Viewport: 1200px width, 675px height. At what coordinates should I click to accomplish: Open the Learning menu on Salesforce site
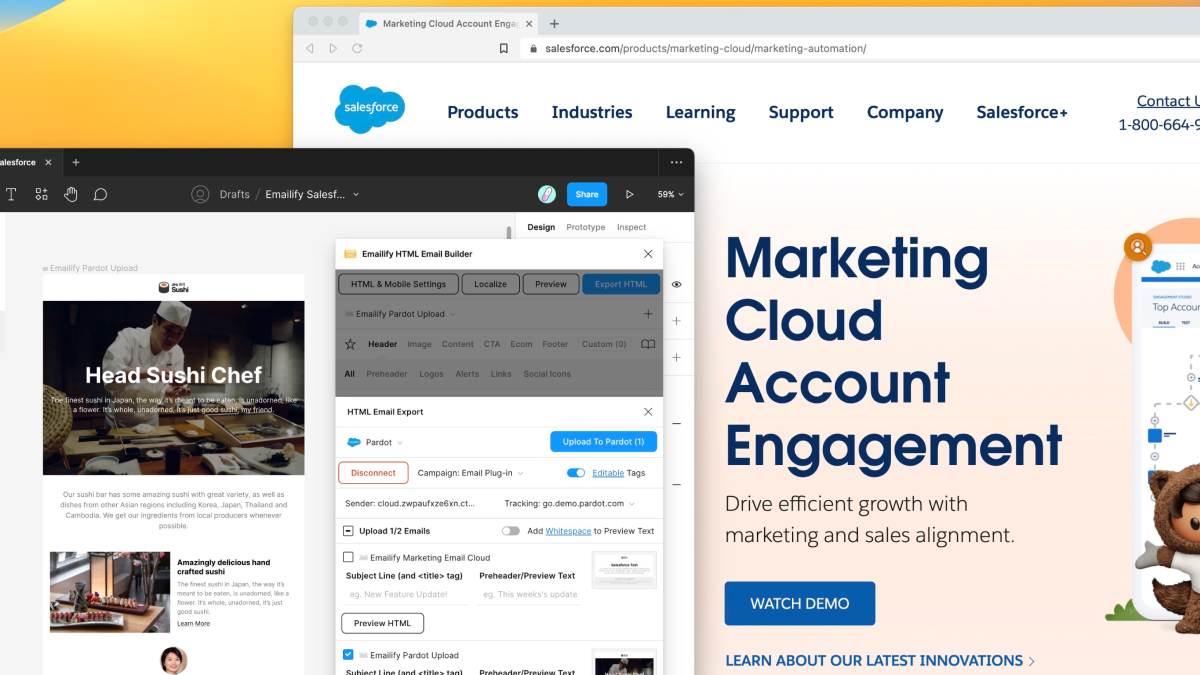click(x=701, y=112)
